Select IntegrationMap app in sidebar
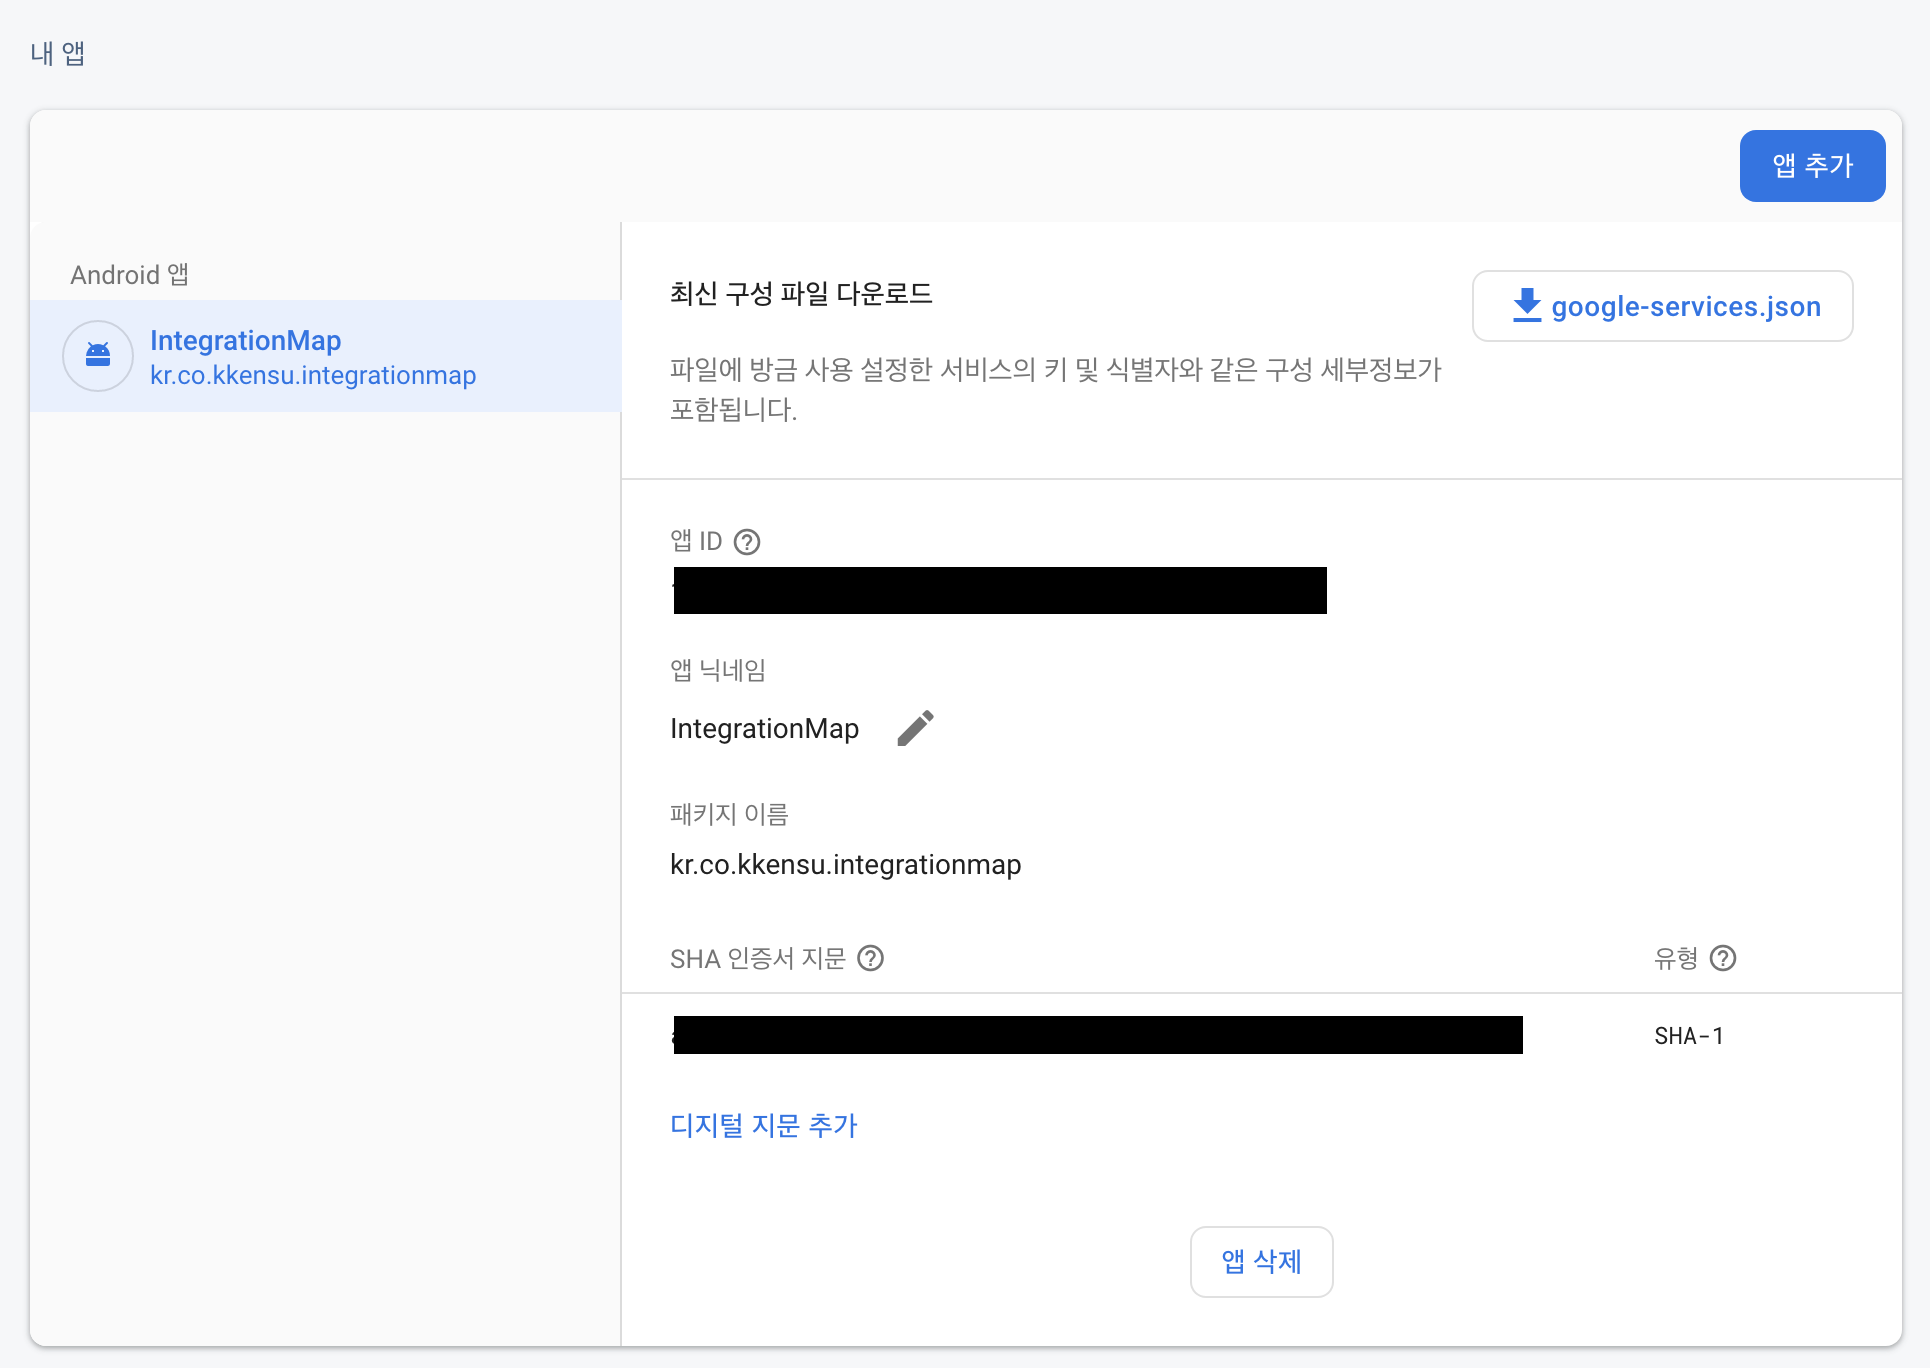Image resolution: width=1930 pixels, height=1368 pixels. (x=246, y=340)
